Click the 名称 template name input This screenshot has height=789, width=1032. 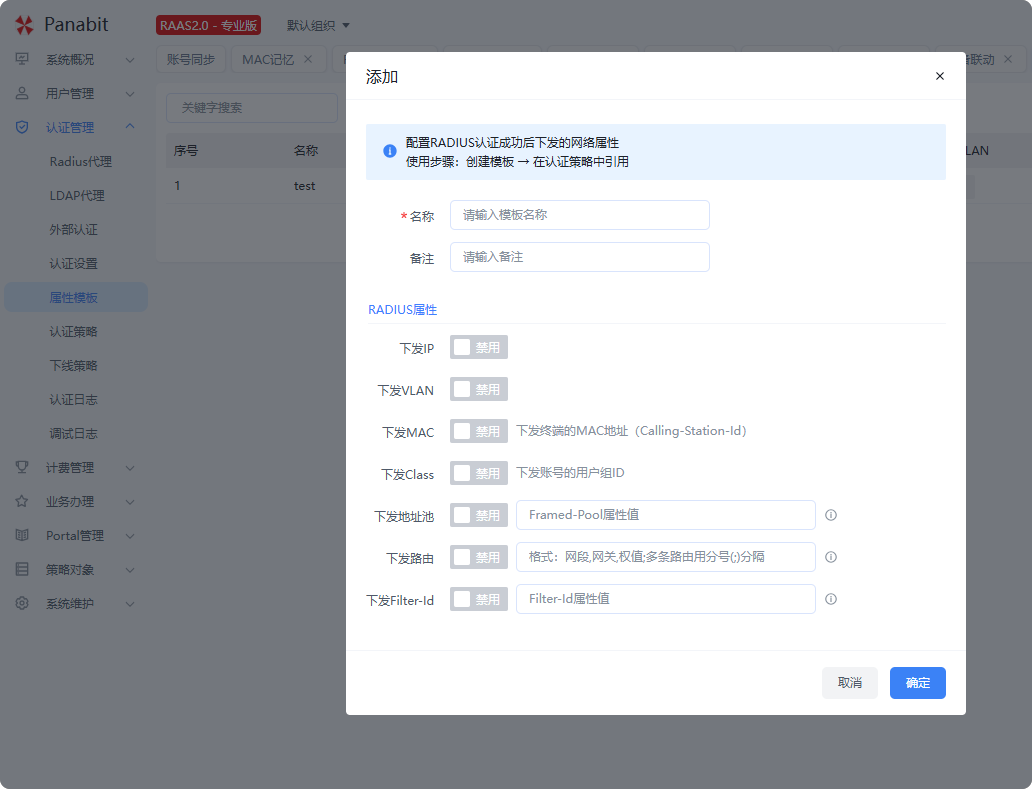tap(580, 215)
